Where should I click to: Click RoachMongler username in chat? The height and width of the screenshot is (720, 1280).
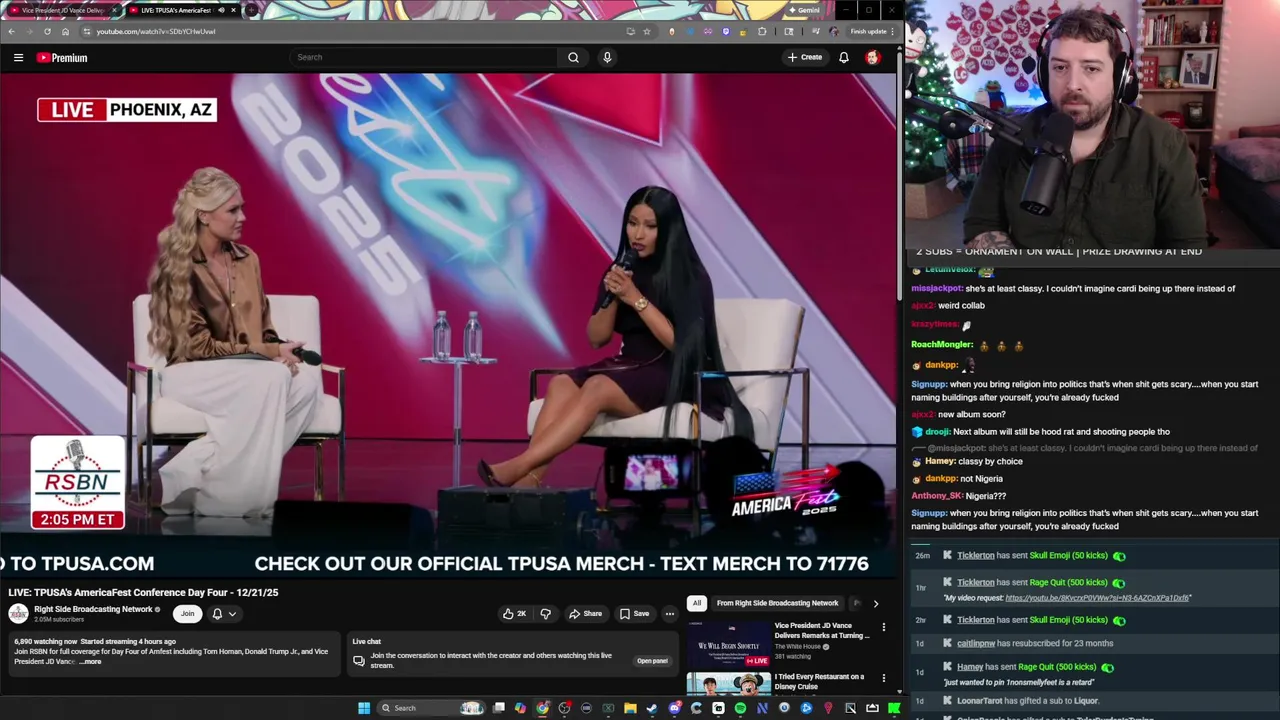[x=942, y=345]
